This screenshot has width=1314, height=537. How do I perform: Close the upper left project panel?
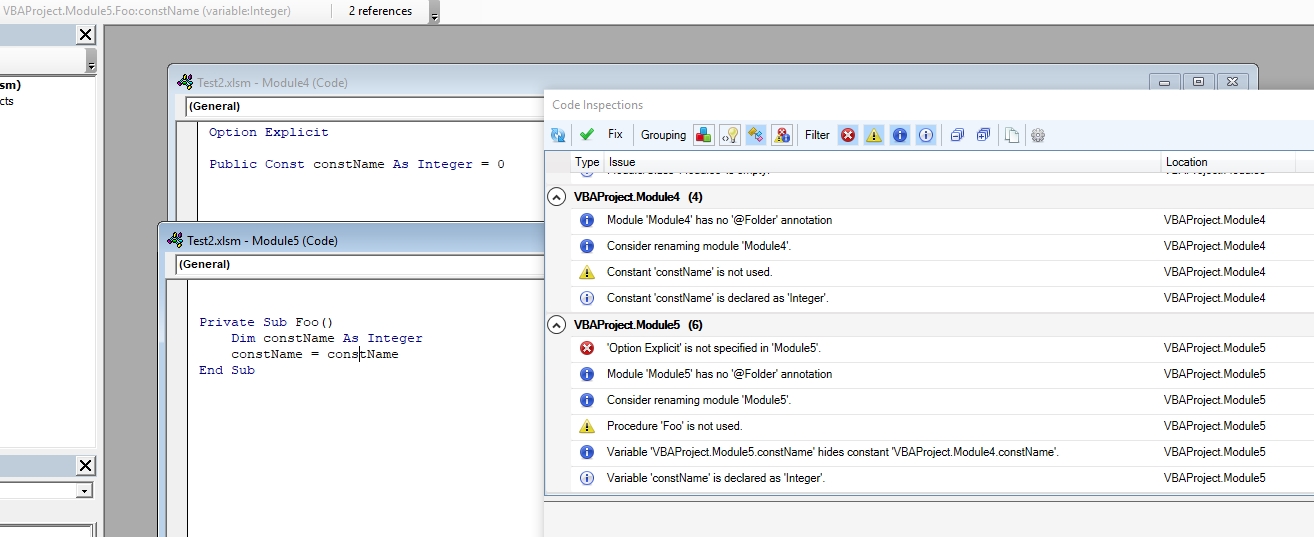click(x=85, y=35)
